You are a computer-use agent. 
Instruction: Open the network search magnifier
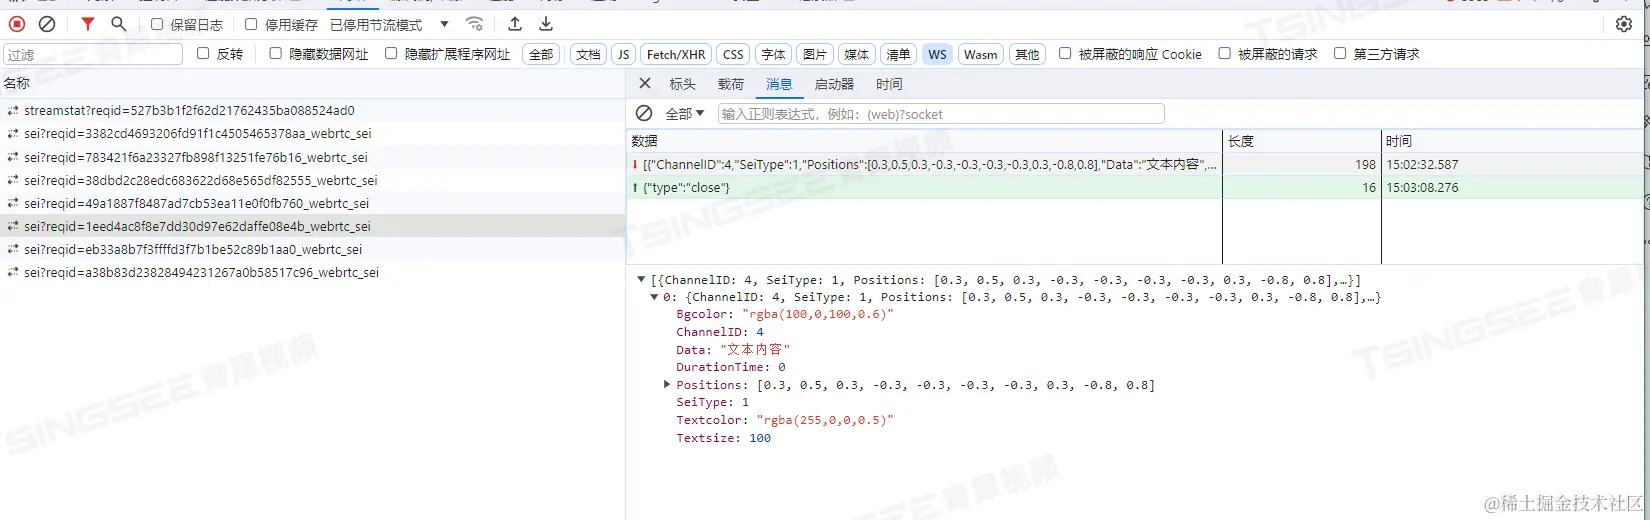[x=119, y=24]
